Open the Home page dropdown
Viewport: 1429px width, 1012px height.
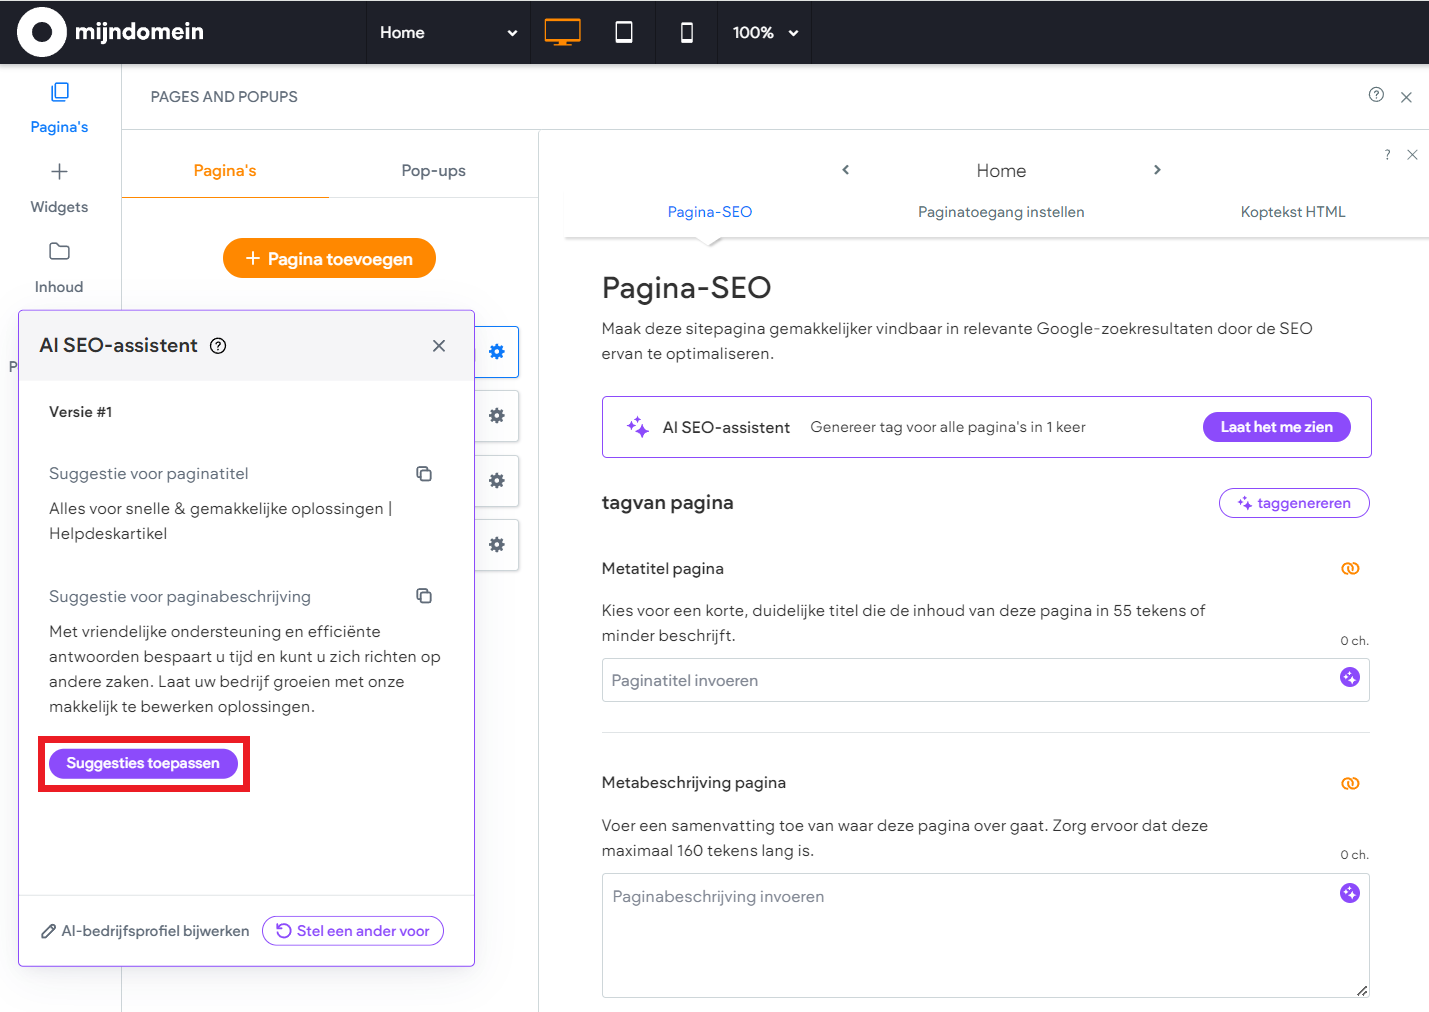tap(447, 32)
